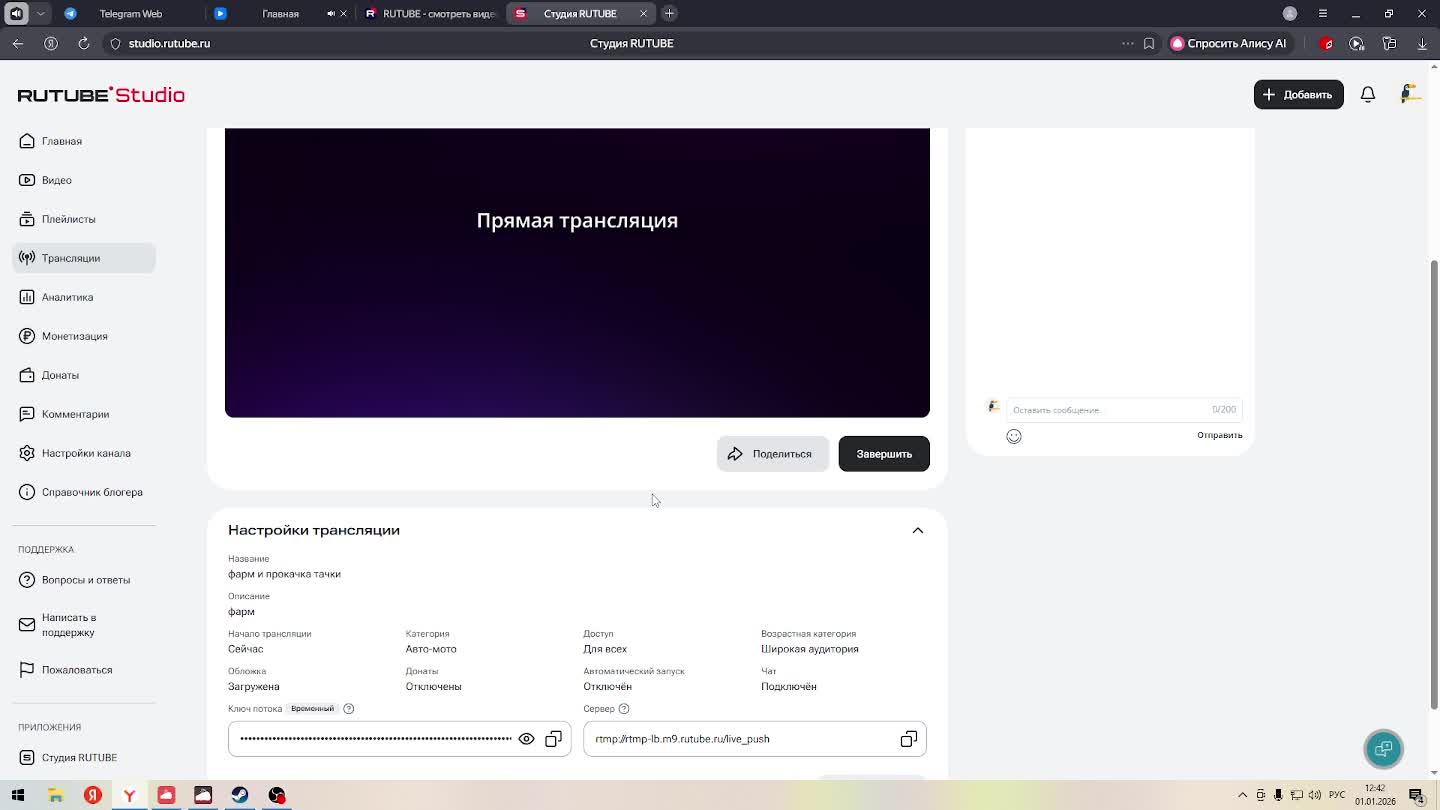Open the browser downloads icon
Viewport: 1440px width, 810px height.
coord(1422,43)
